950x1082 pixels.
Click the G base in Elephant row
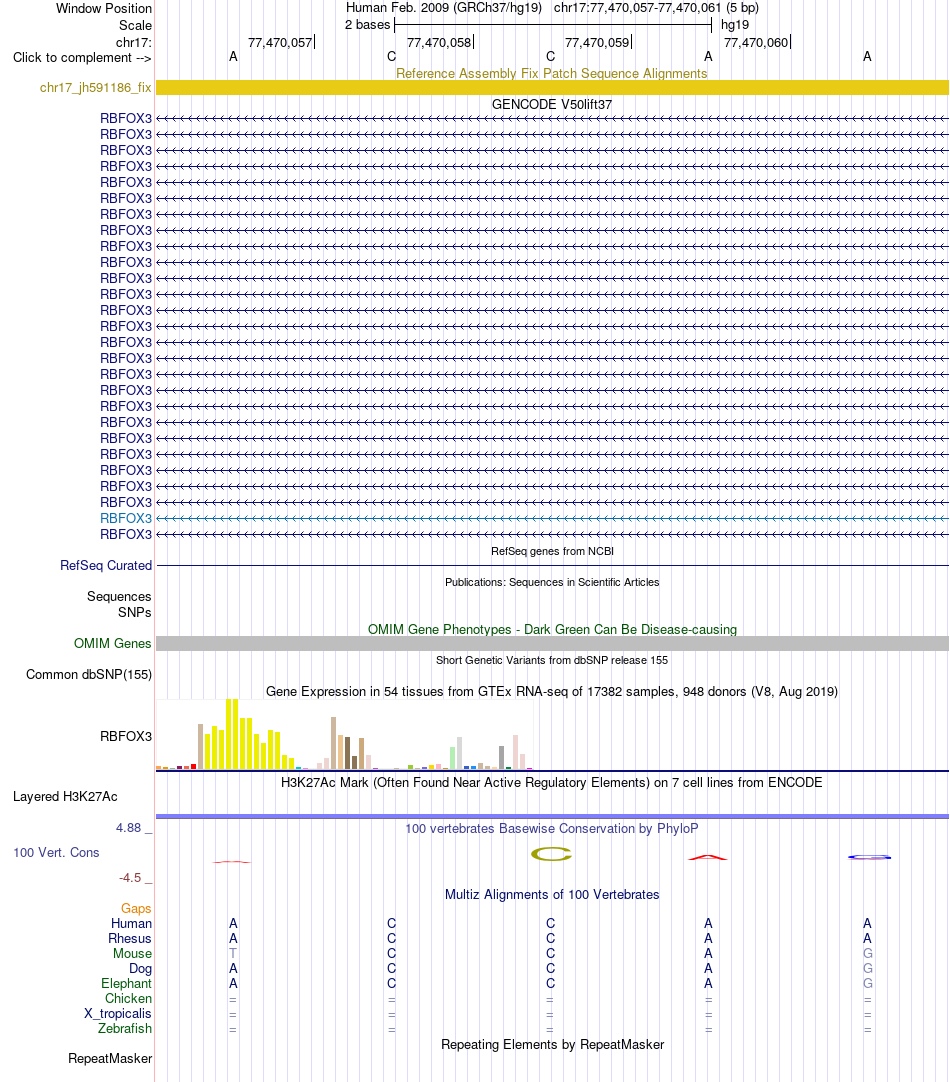tap(868, 983)
